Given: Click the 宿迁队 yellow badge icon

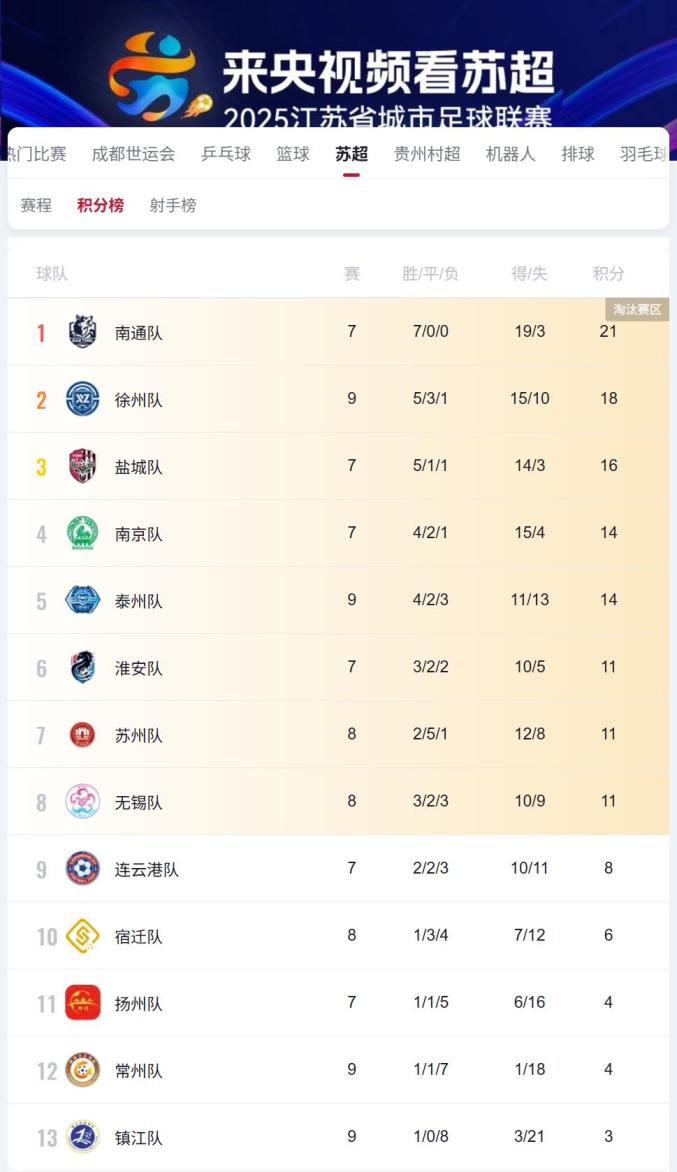Looking at the screenshot, I should pyautogui.click(x=83, y=936).
